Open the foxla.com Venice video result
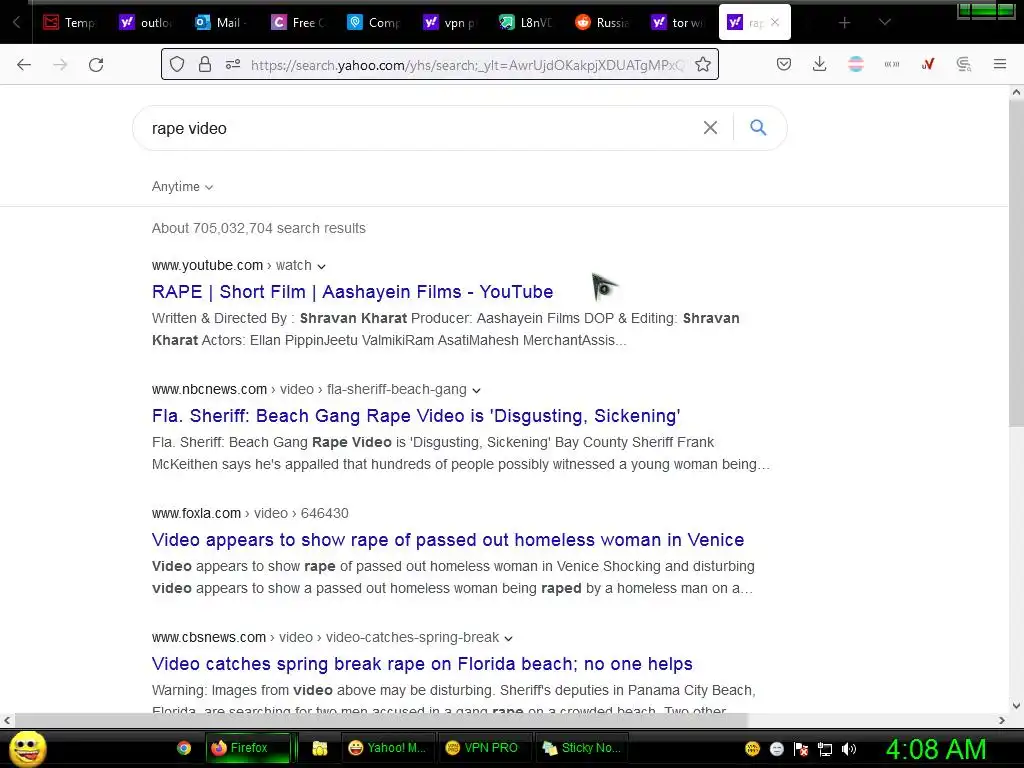 448,539
